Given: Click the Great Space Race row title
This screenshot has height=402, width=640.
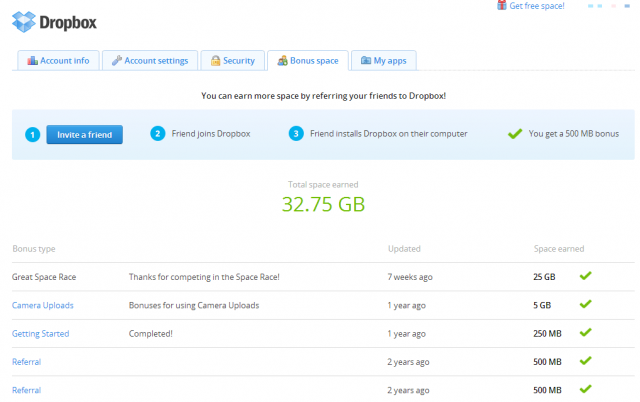Looking at the screenshot, I should click(x=44, y=277).
